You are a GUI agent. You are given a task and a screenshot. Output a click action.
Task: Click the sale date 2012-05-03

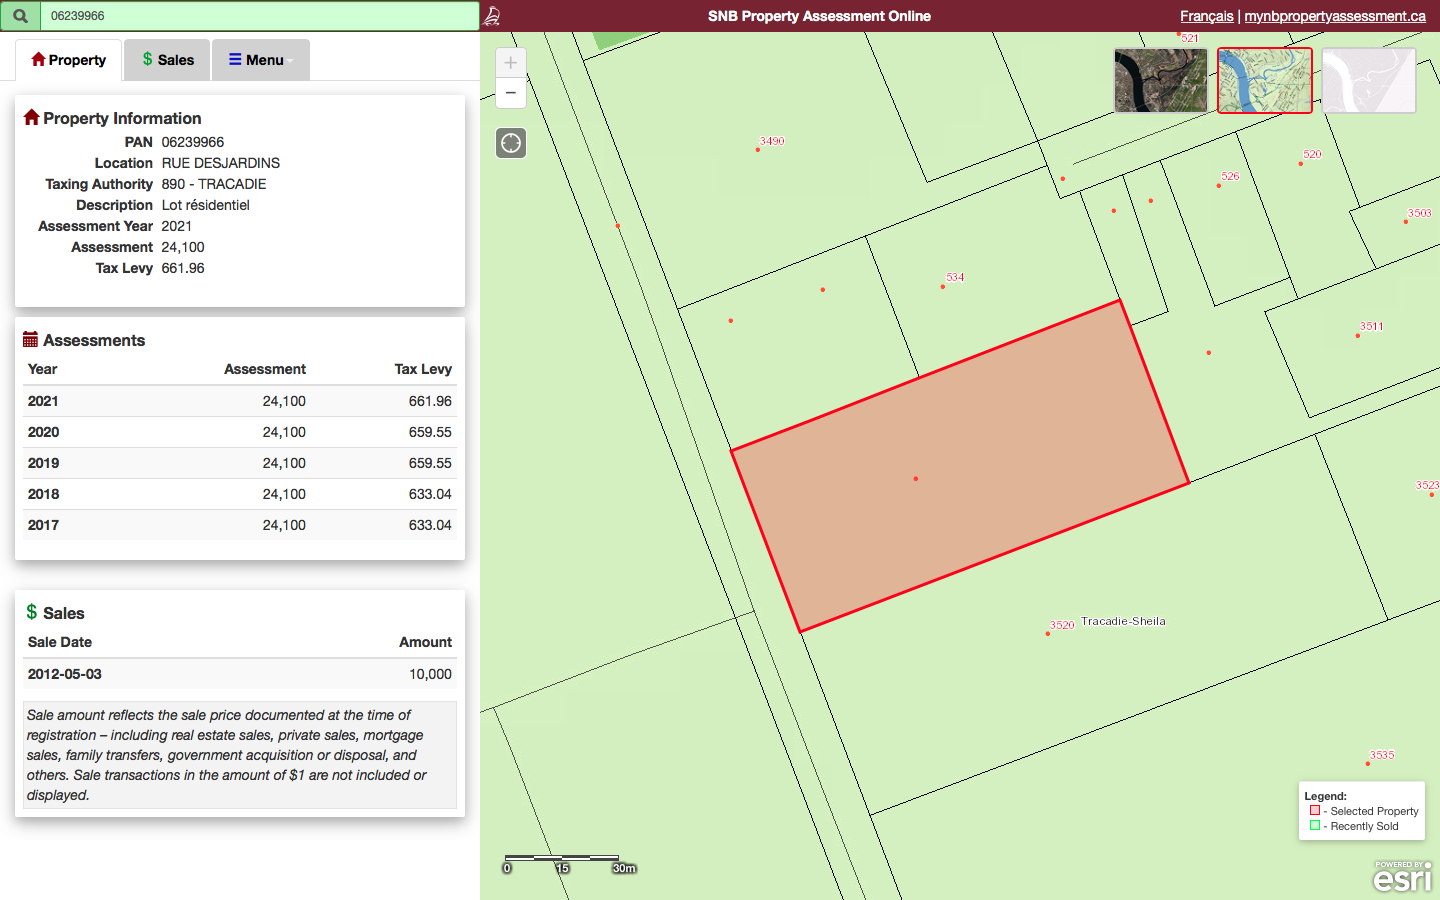click(65, 674)
